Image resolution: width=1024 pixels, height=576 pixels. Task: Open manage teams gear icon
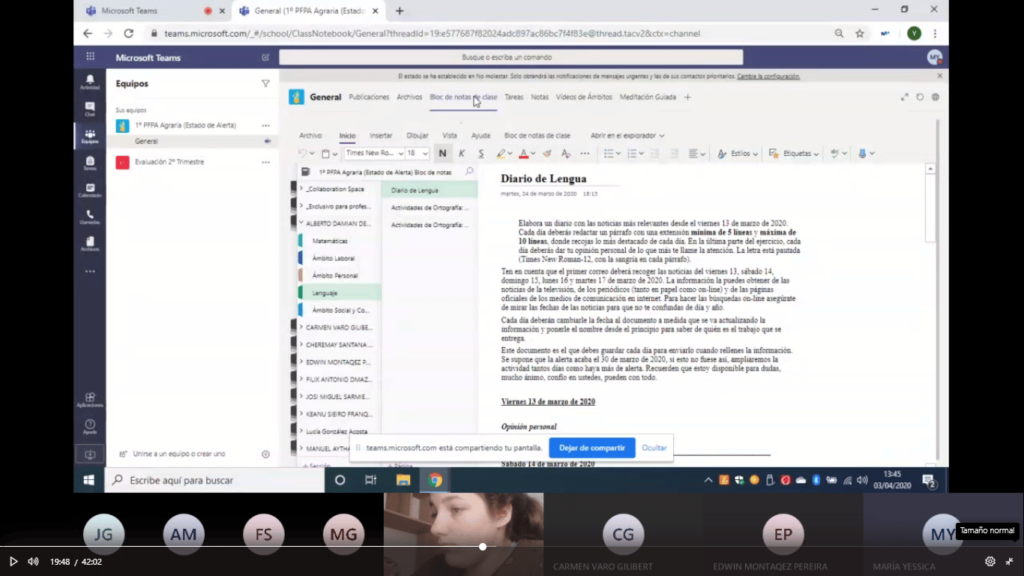265,454
